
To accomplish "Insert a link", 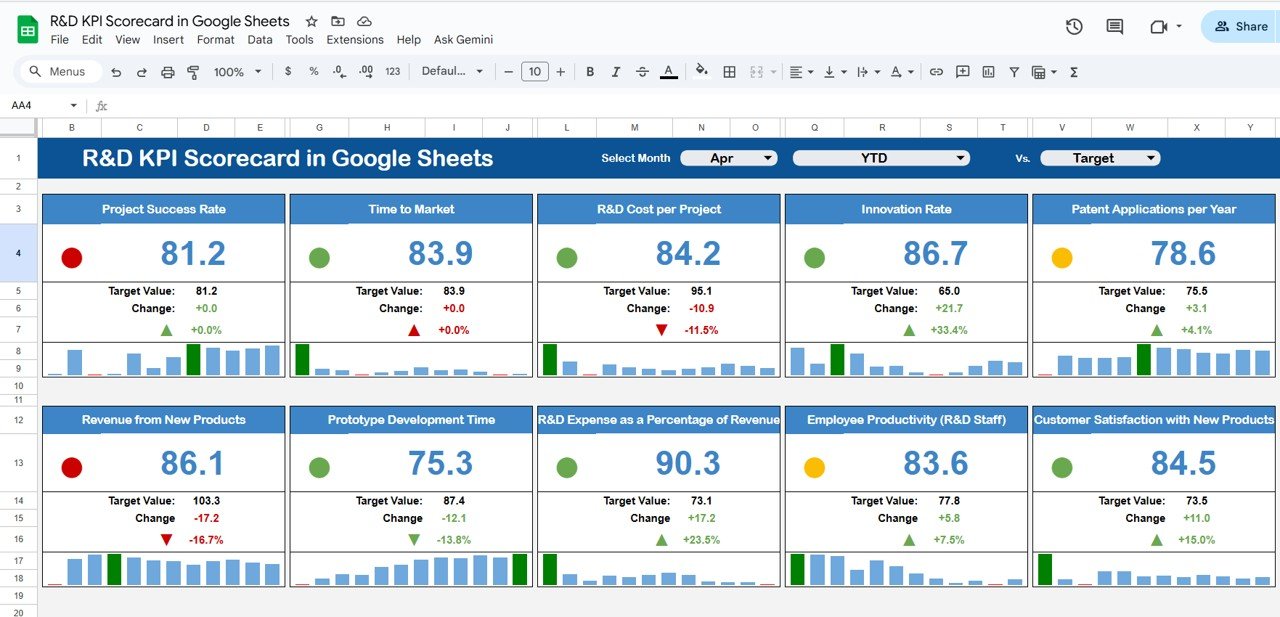I will click(936, 71).
